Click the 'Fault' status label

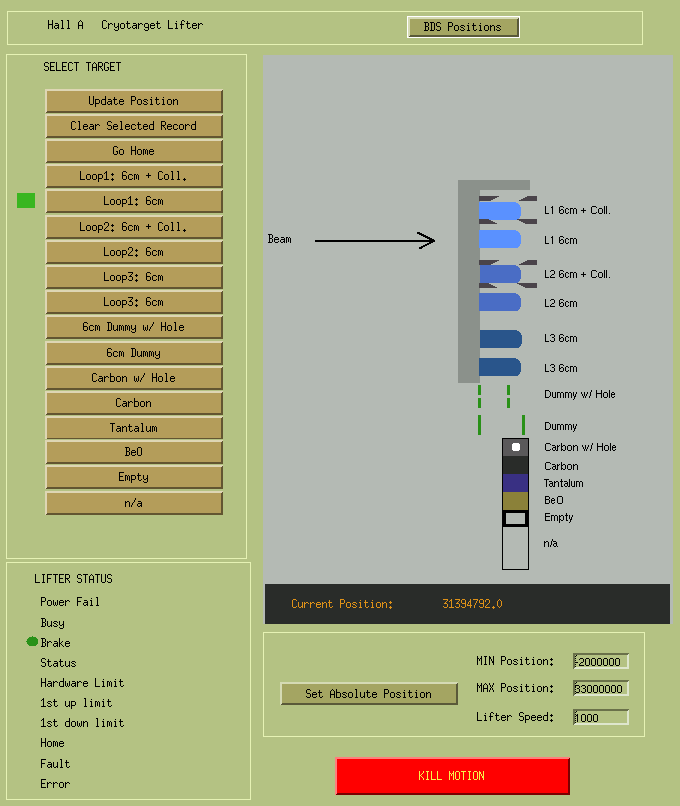(55, 764)
